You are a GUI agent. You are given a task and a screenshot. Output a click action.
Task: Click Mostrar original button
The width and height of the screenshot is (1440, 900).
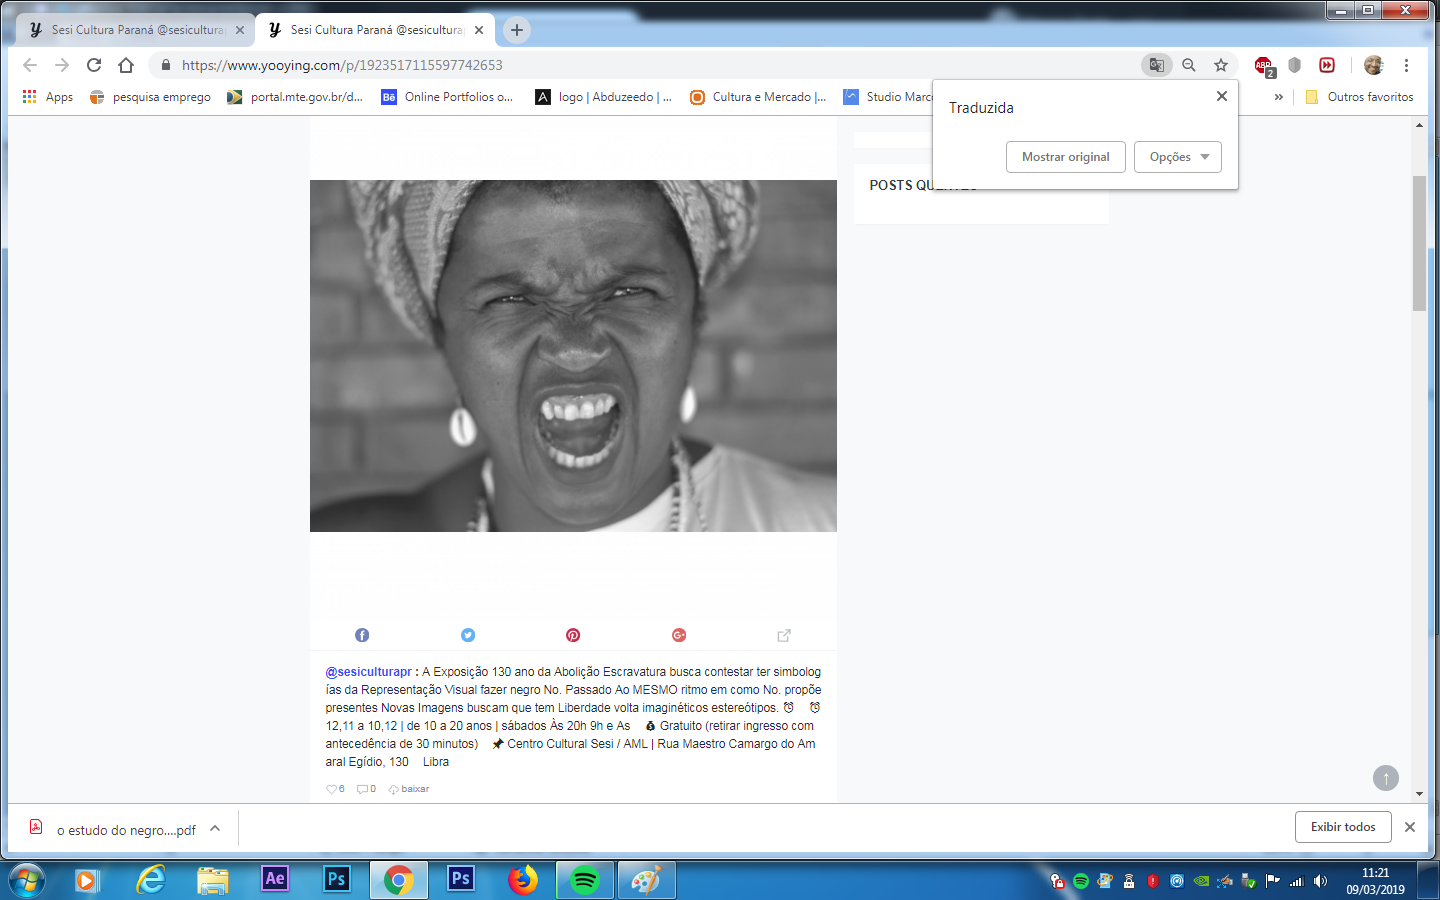click(x=1065, y=157)
